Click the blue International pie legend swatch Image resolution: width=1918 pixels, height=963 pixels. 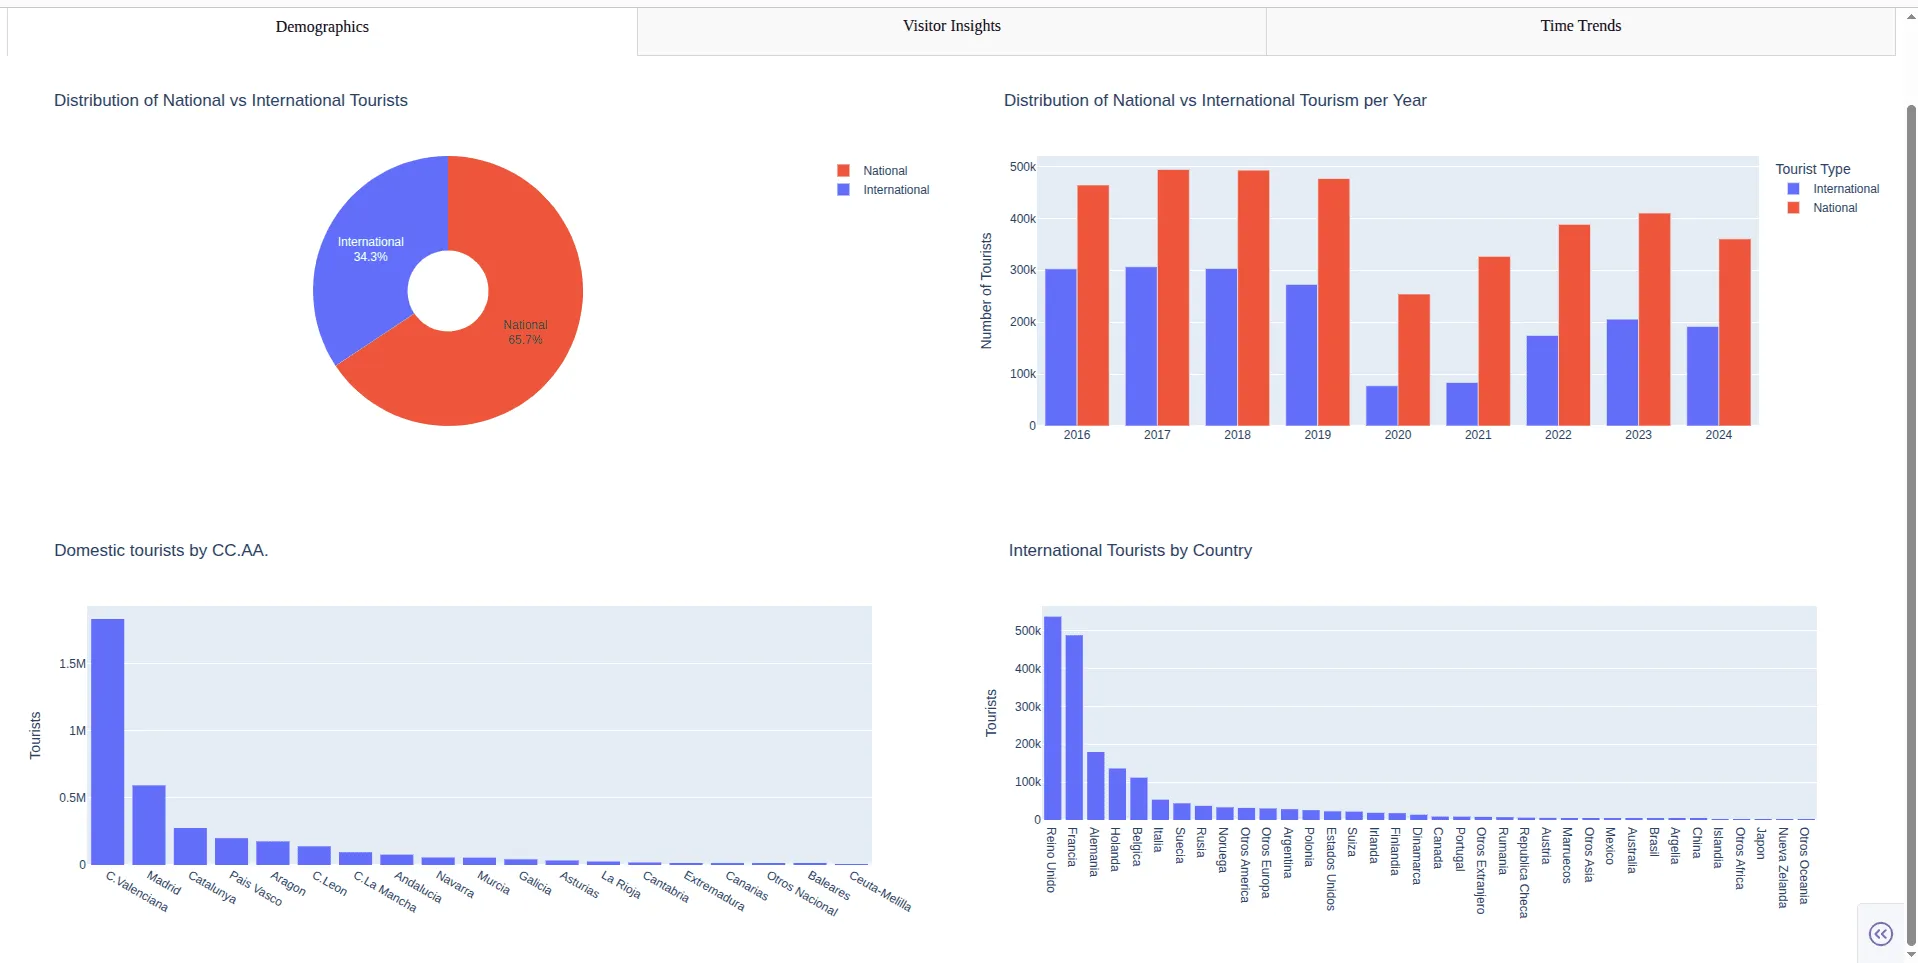tap(843, 190)
